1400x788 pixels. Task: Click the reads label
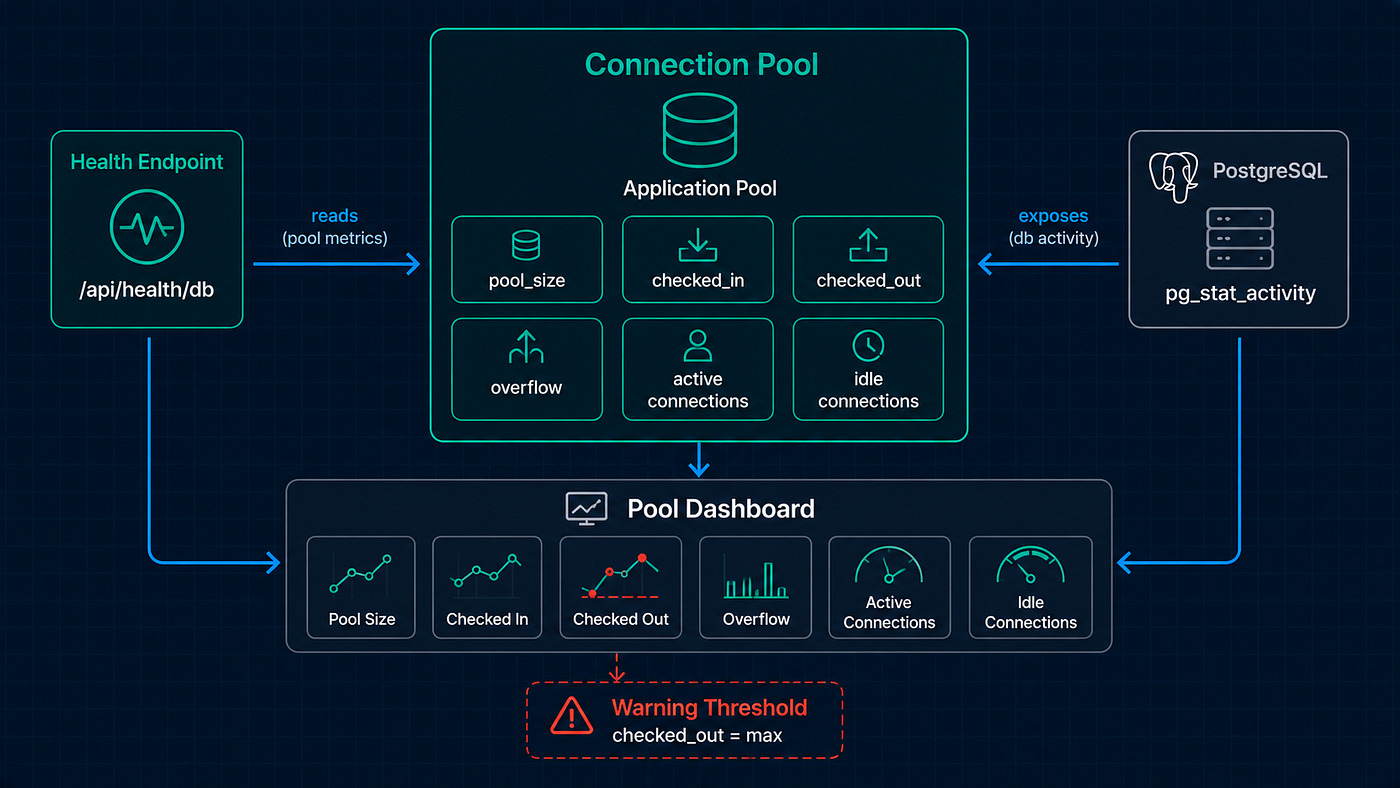334,216
